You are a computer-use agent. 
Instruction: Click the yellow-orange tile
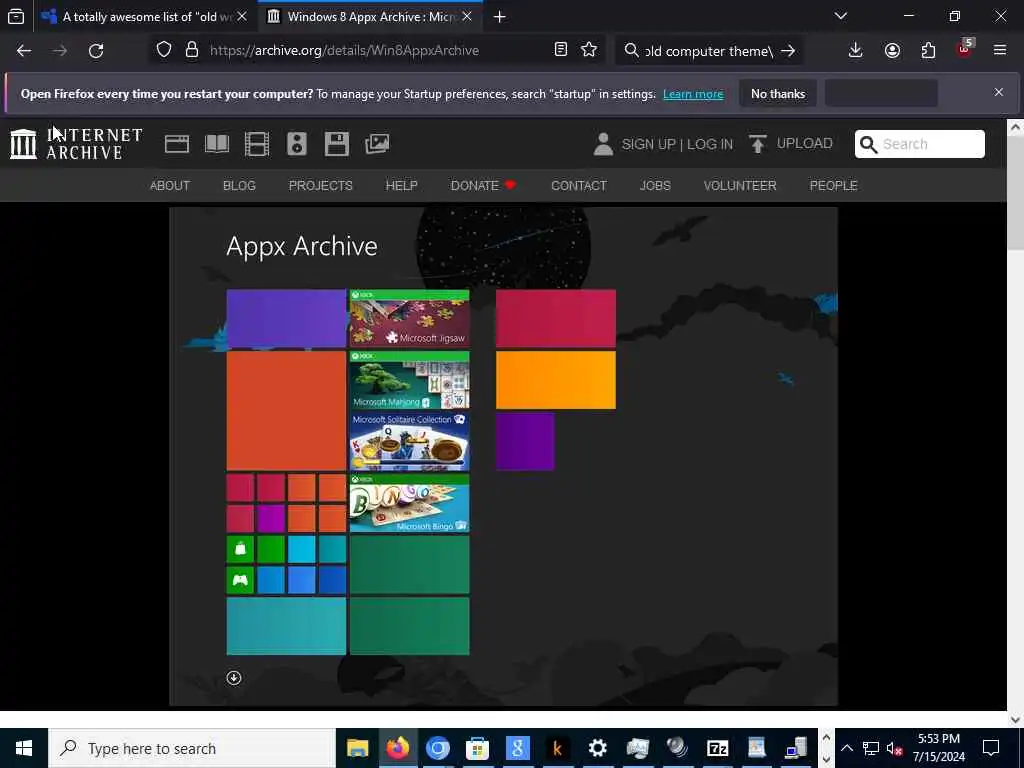(556, 380)
